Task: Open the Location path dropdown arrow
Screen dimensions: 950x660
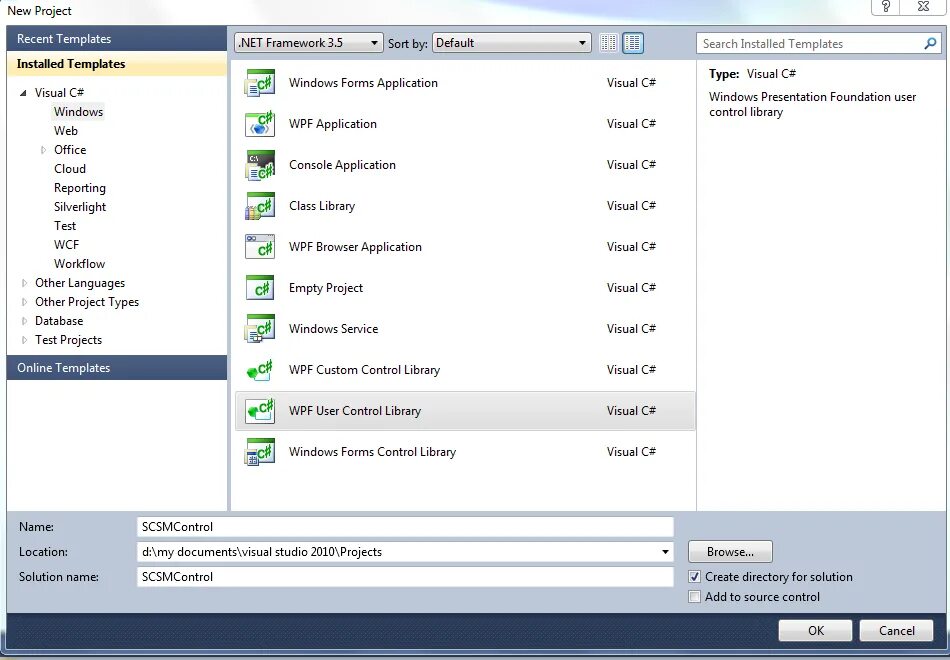Action: [665, 552]
